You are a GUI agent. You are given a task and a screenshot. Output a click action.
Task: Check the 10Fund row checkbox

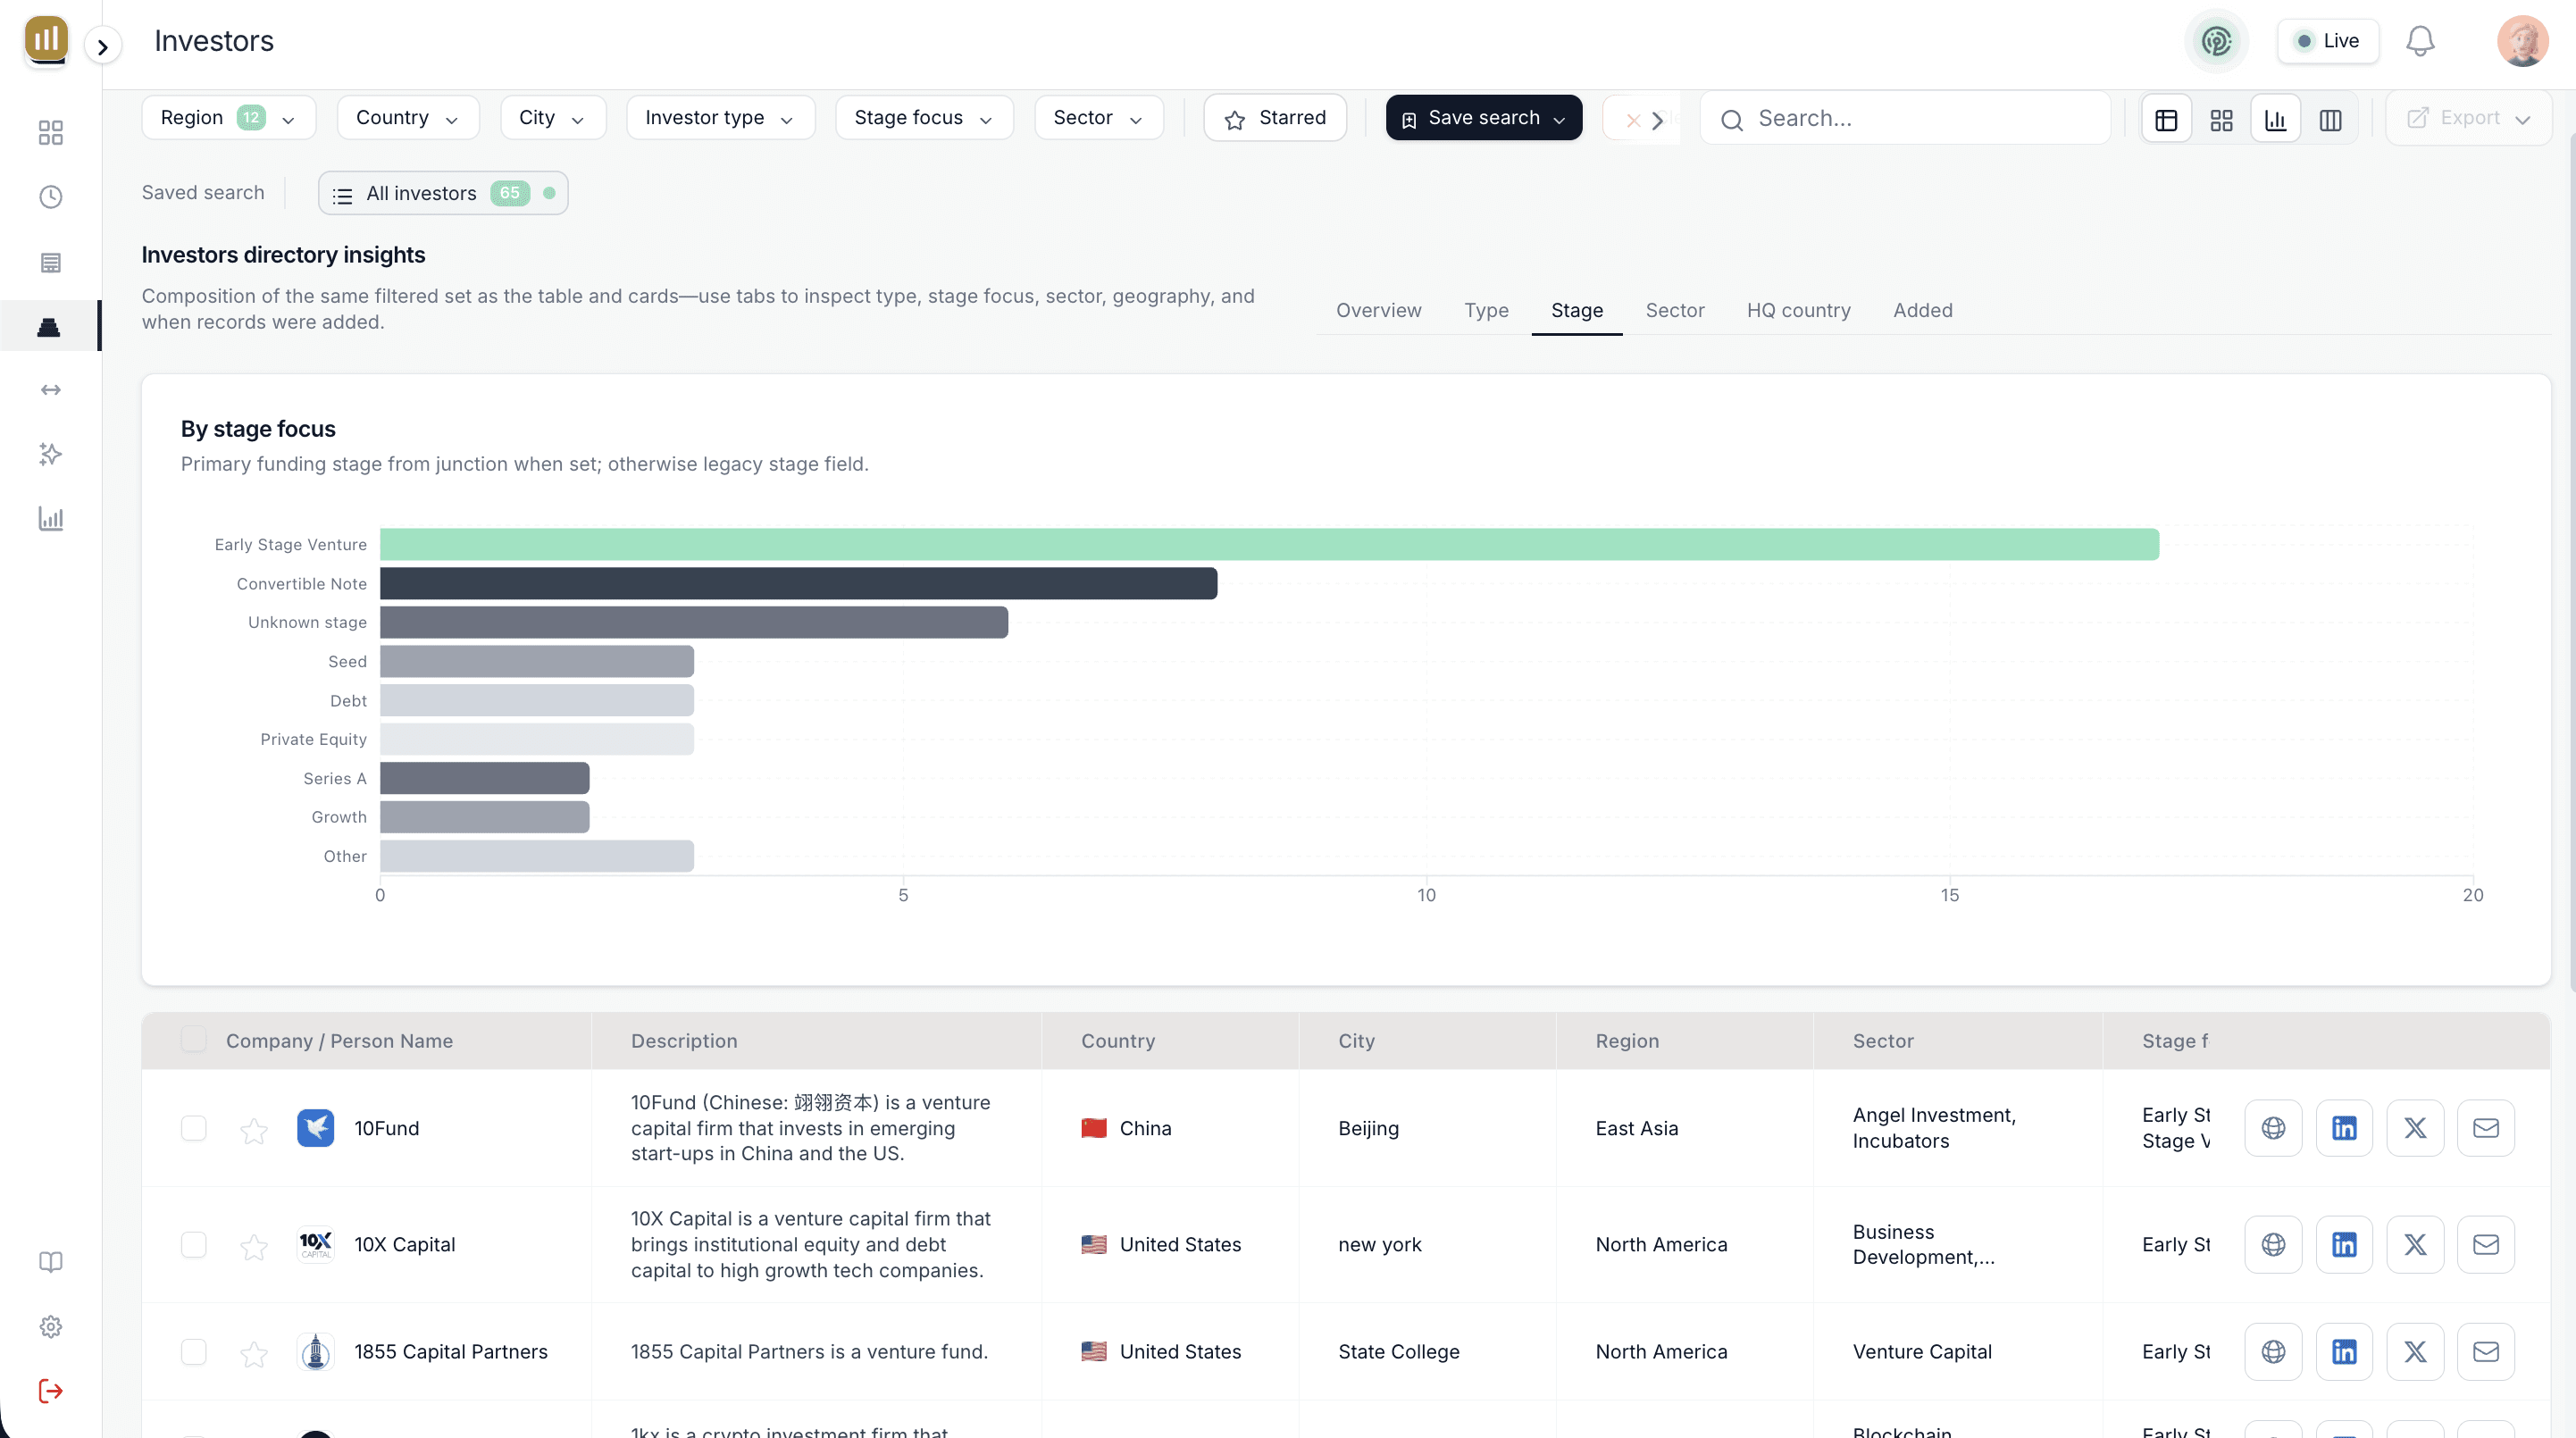[193, 1128]
